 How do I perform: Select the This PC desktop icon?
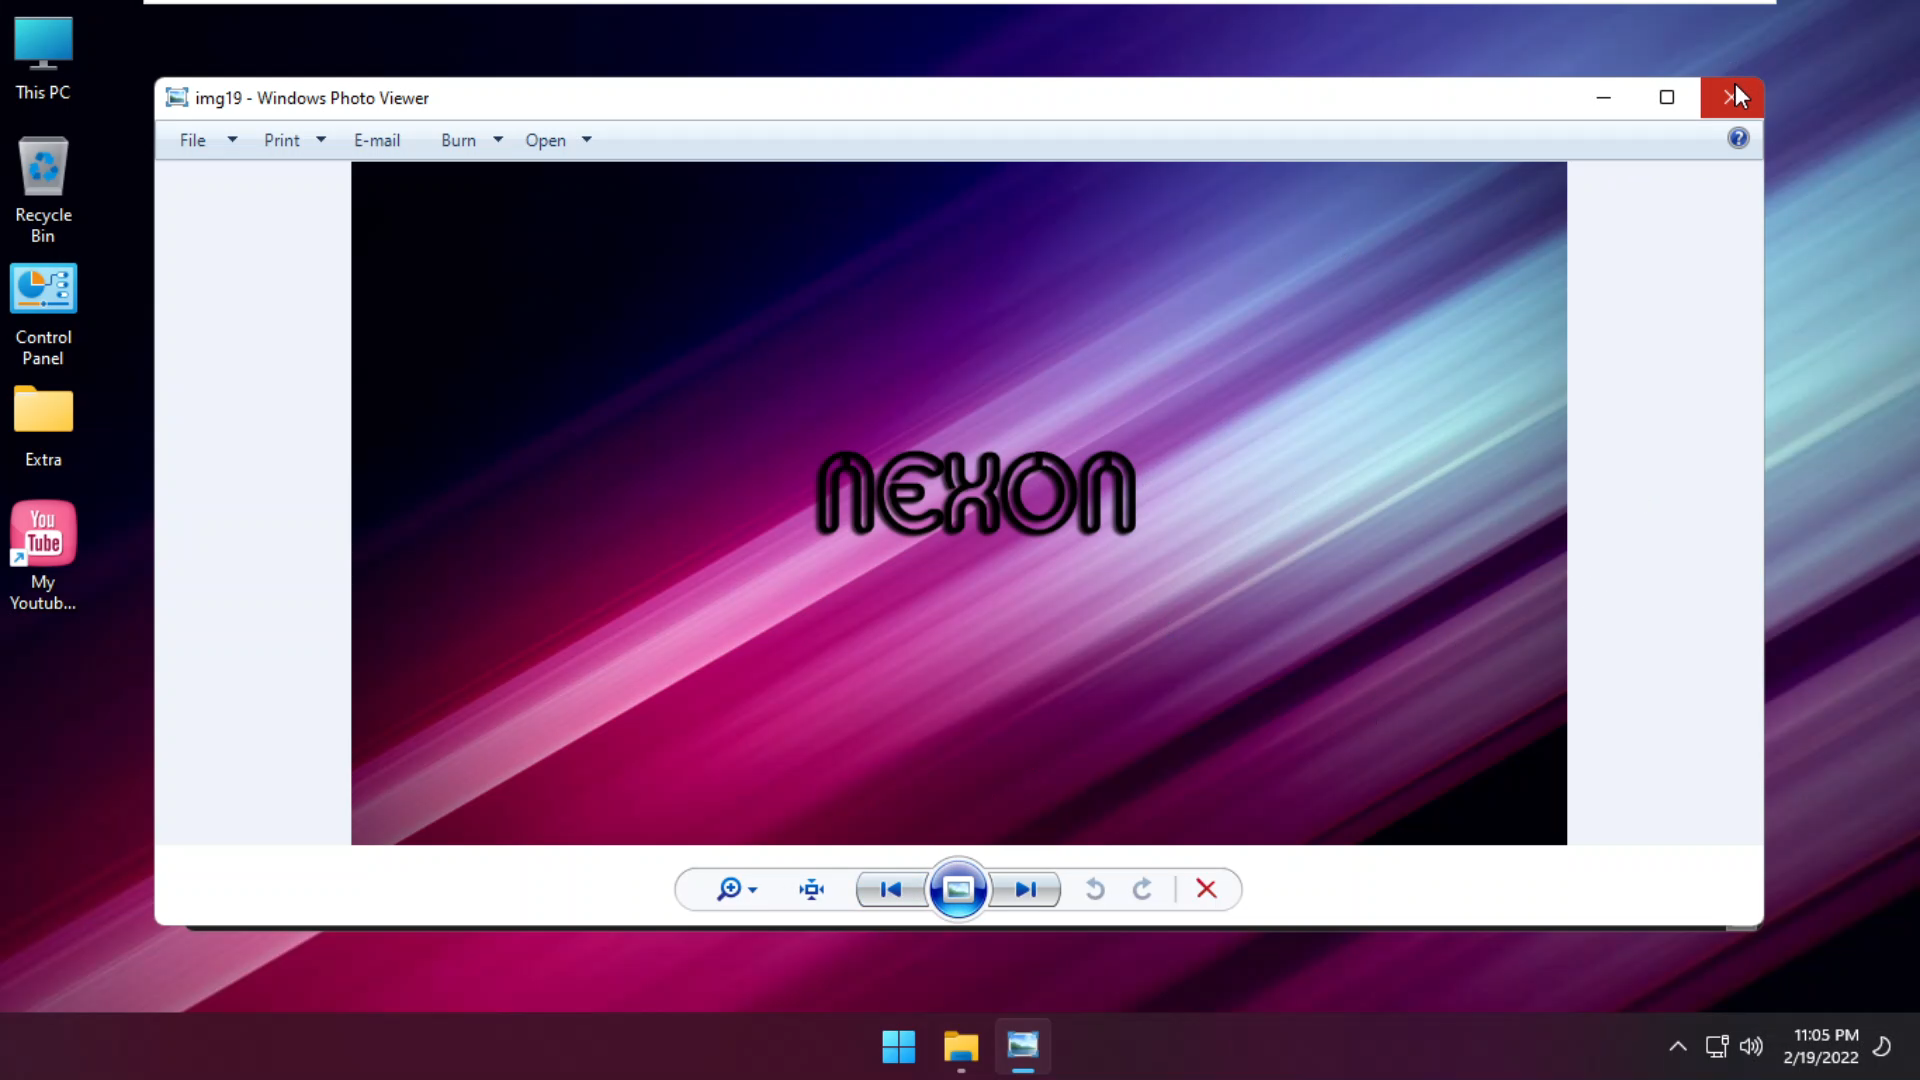point(43,58)
